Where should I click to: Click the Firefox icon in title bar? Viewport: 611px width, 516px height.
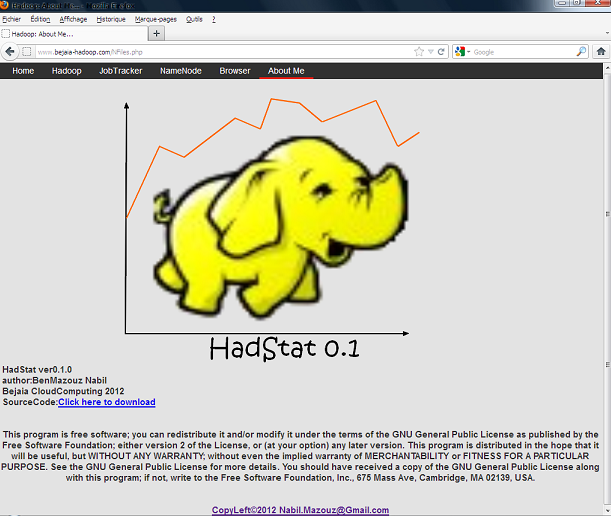5,5
